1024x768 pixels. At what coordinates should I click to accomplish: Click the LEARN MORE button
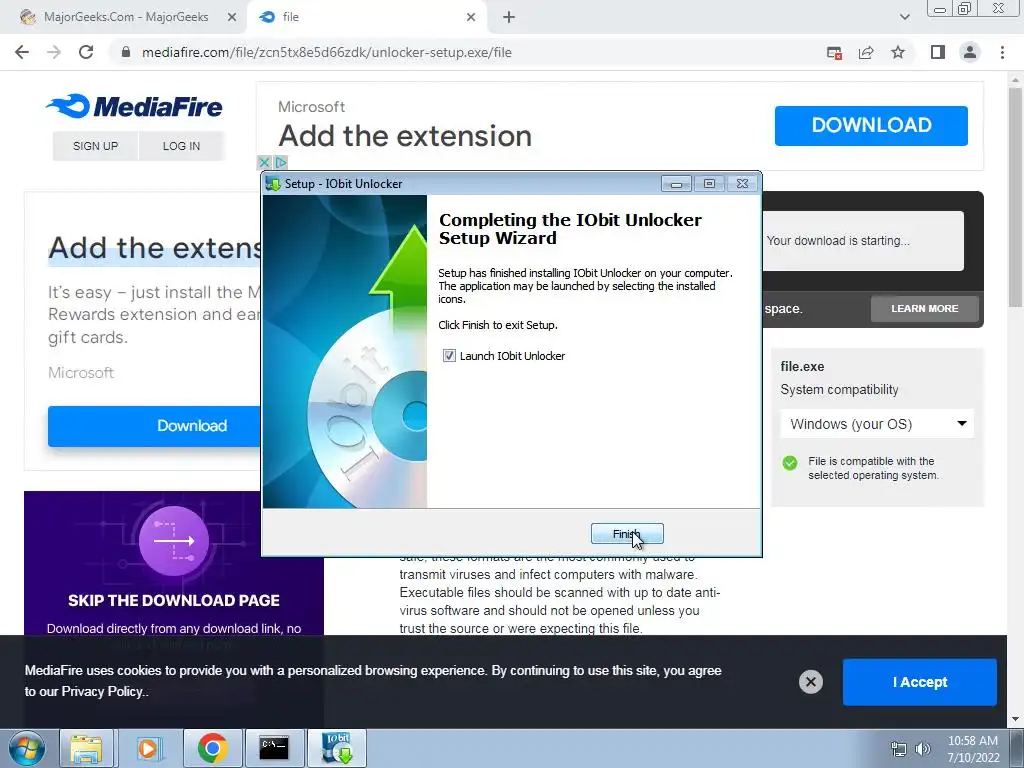click(x=925, y=308)
